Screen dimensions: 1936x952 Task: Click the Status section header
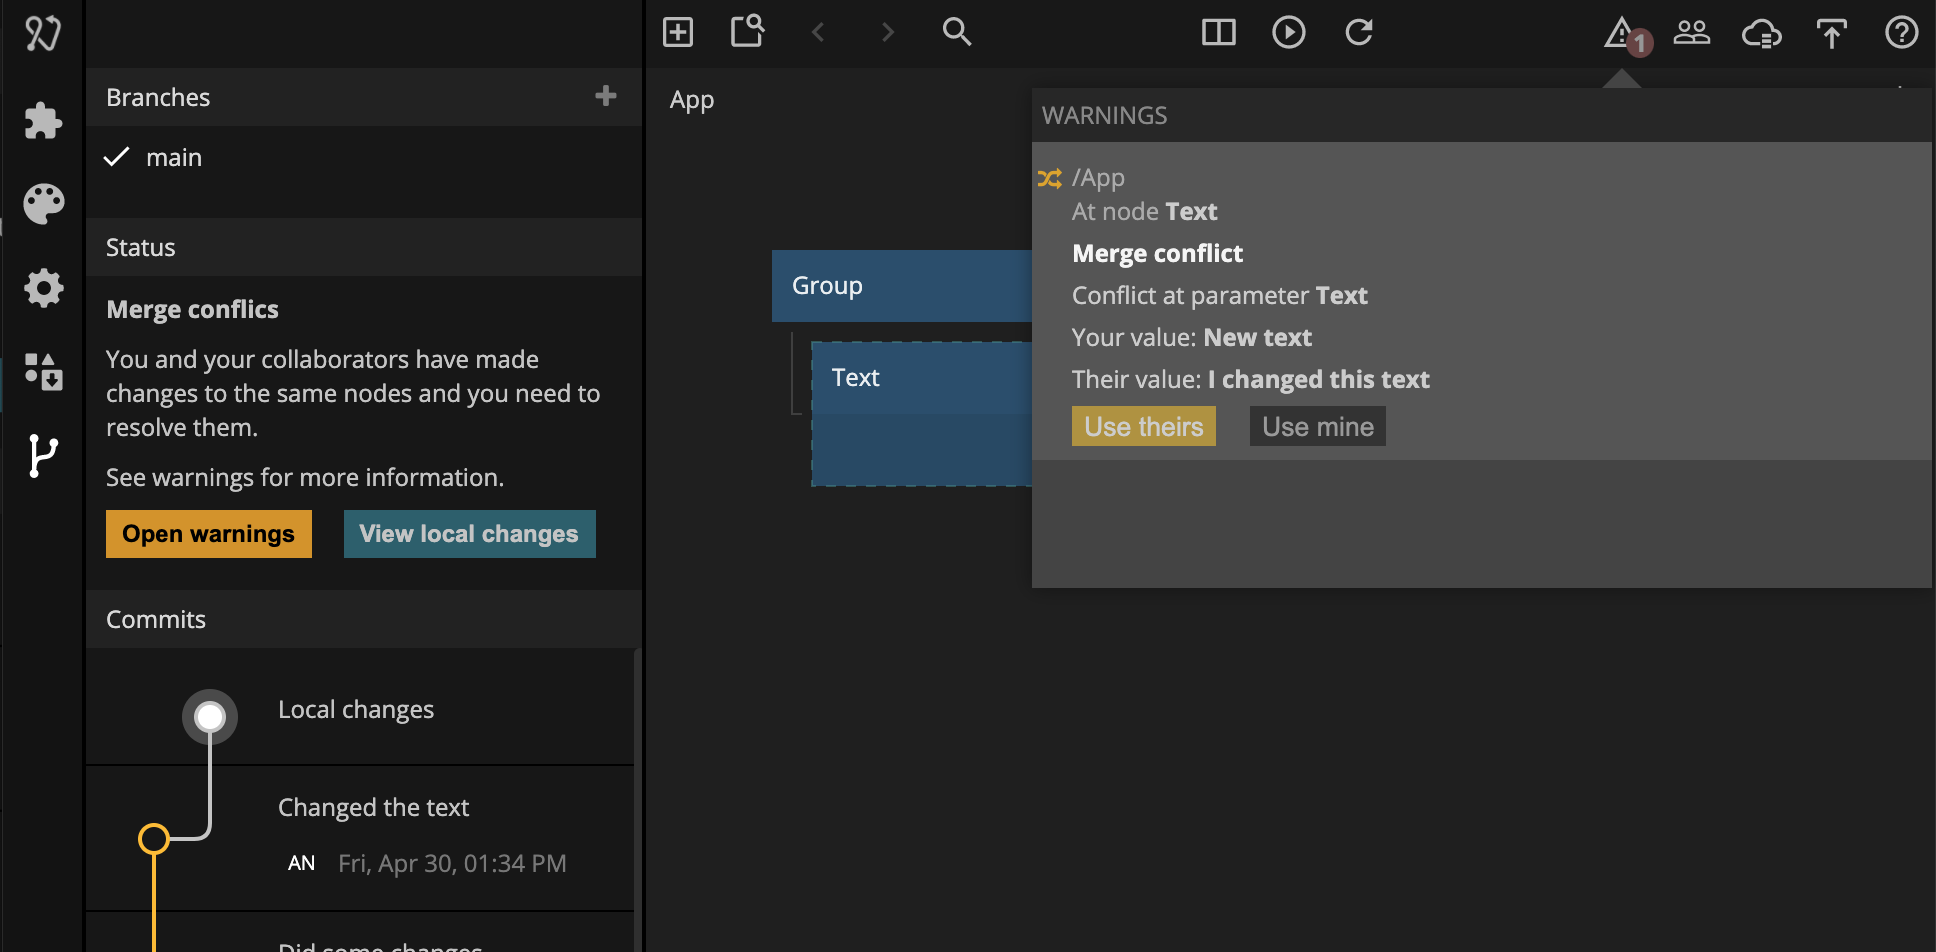(x=363, y=247)
